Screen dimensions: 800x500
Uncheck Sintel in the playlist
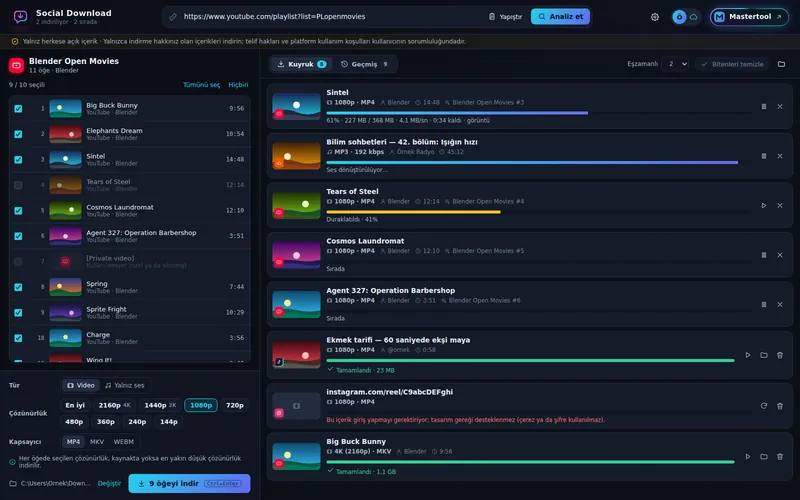coord(18,160)
